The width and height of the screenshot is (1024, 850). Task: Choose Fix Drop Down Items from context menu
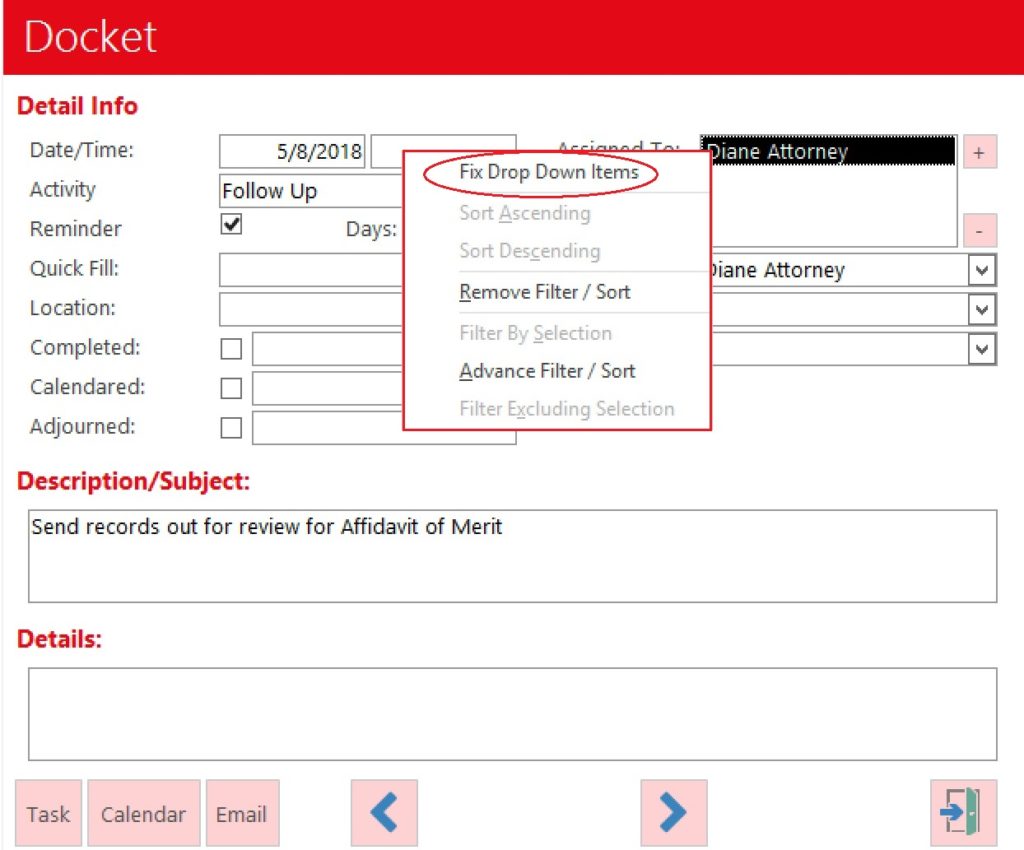[549, 172]
